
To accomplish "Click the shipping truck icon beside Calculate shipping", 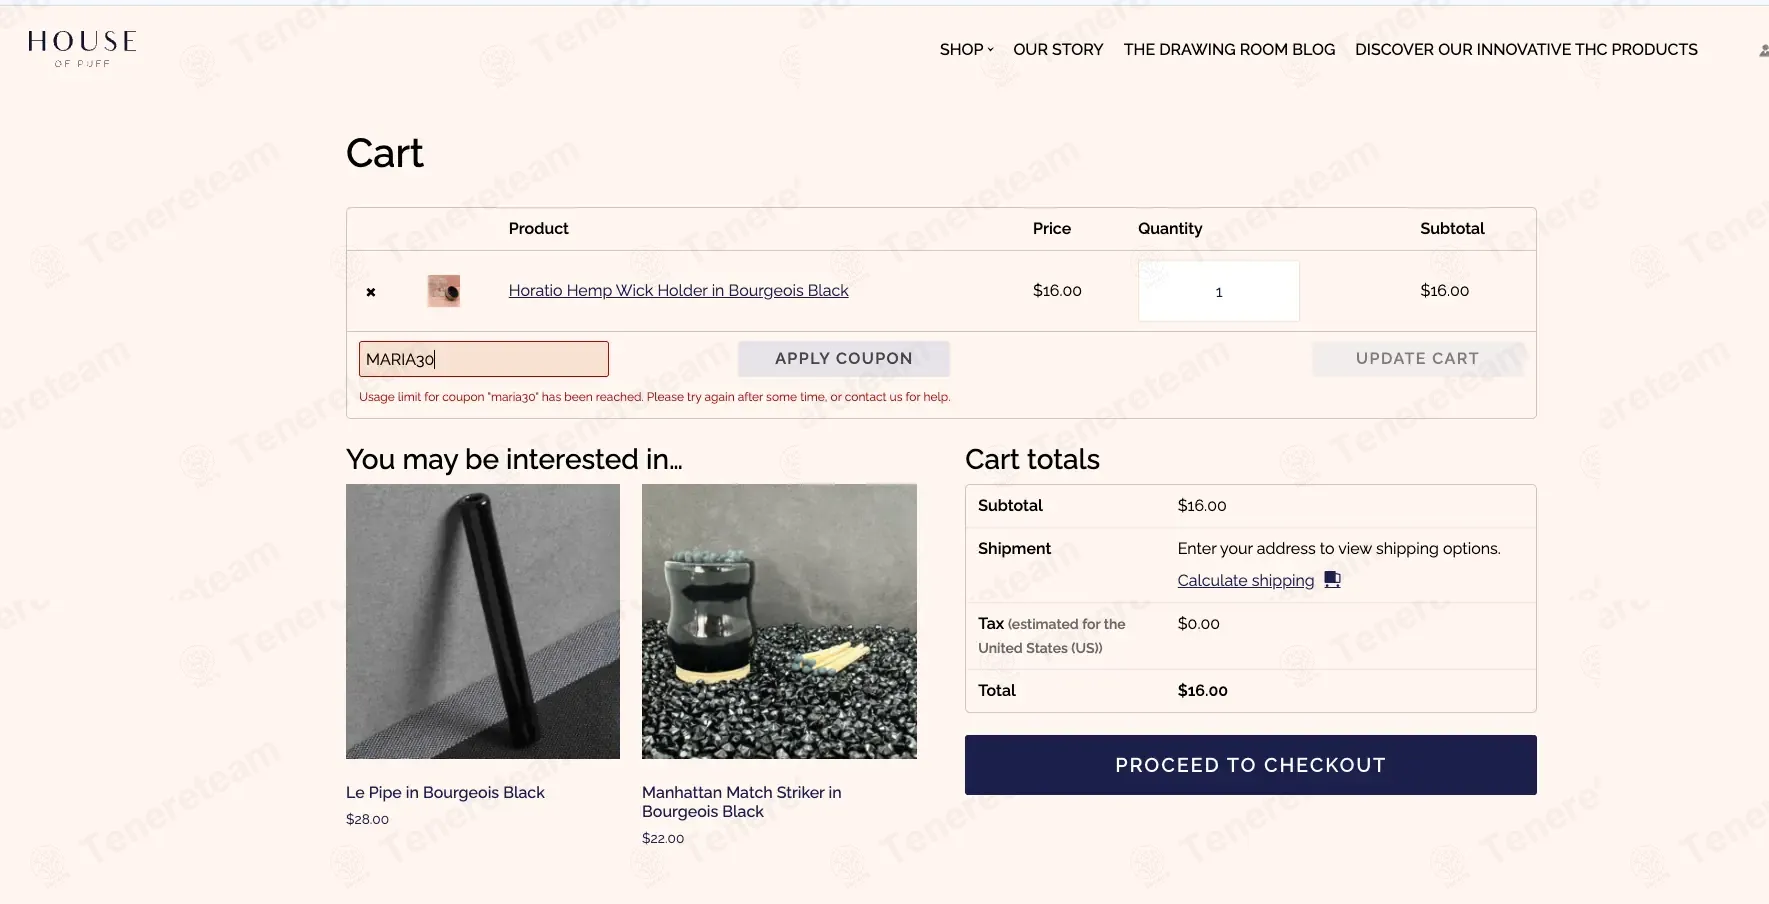I will pos(1332,579).
